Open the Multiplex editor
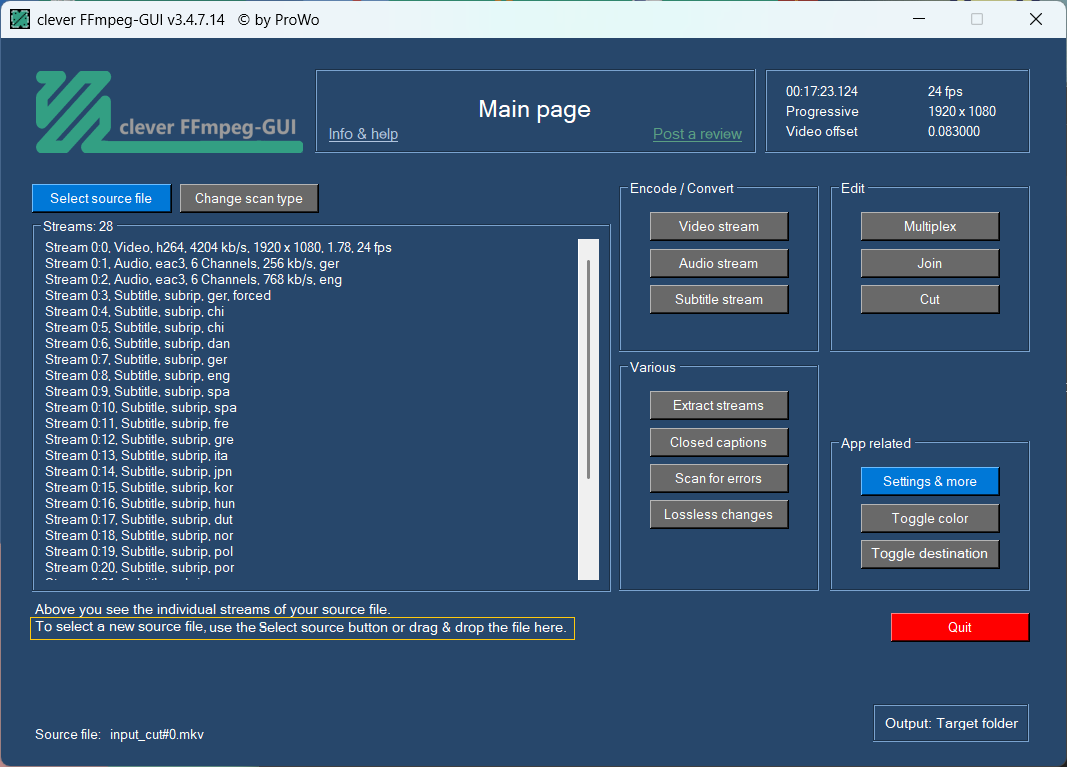The image size is (1067, 767). coord(929,226)
